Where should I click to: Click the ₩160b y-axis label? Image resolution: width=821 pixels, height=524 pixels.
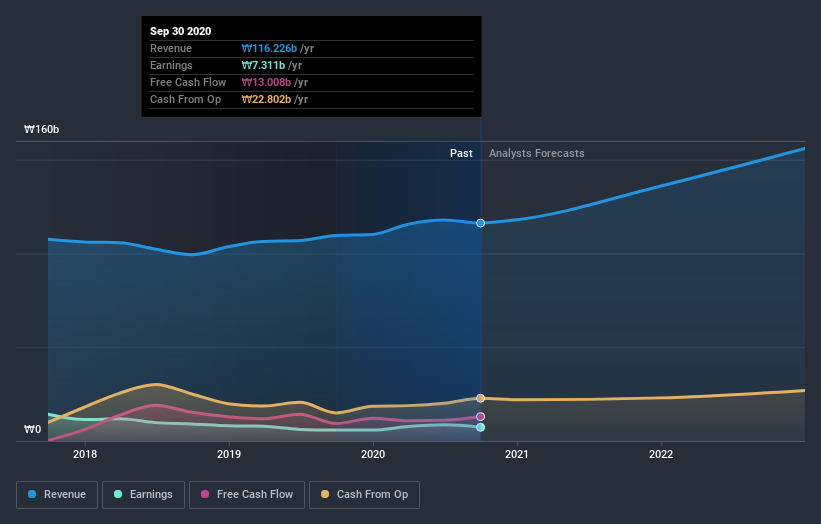coord(41,129)
